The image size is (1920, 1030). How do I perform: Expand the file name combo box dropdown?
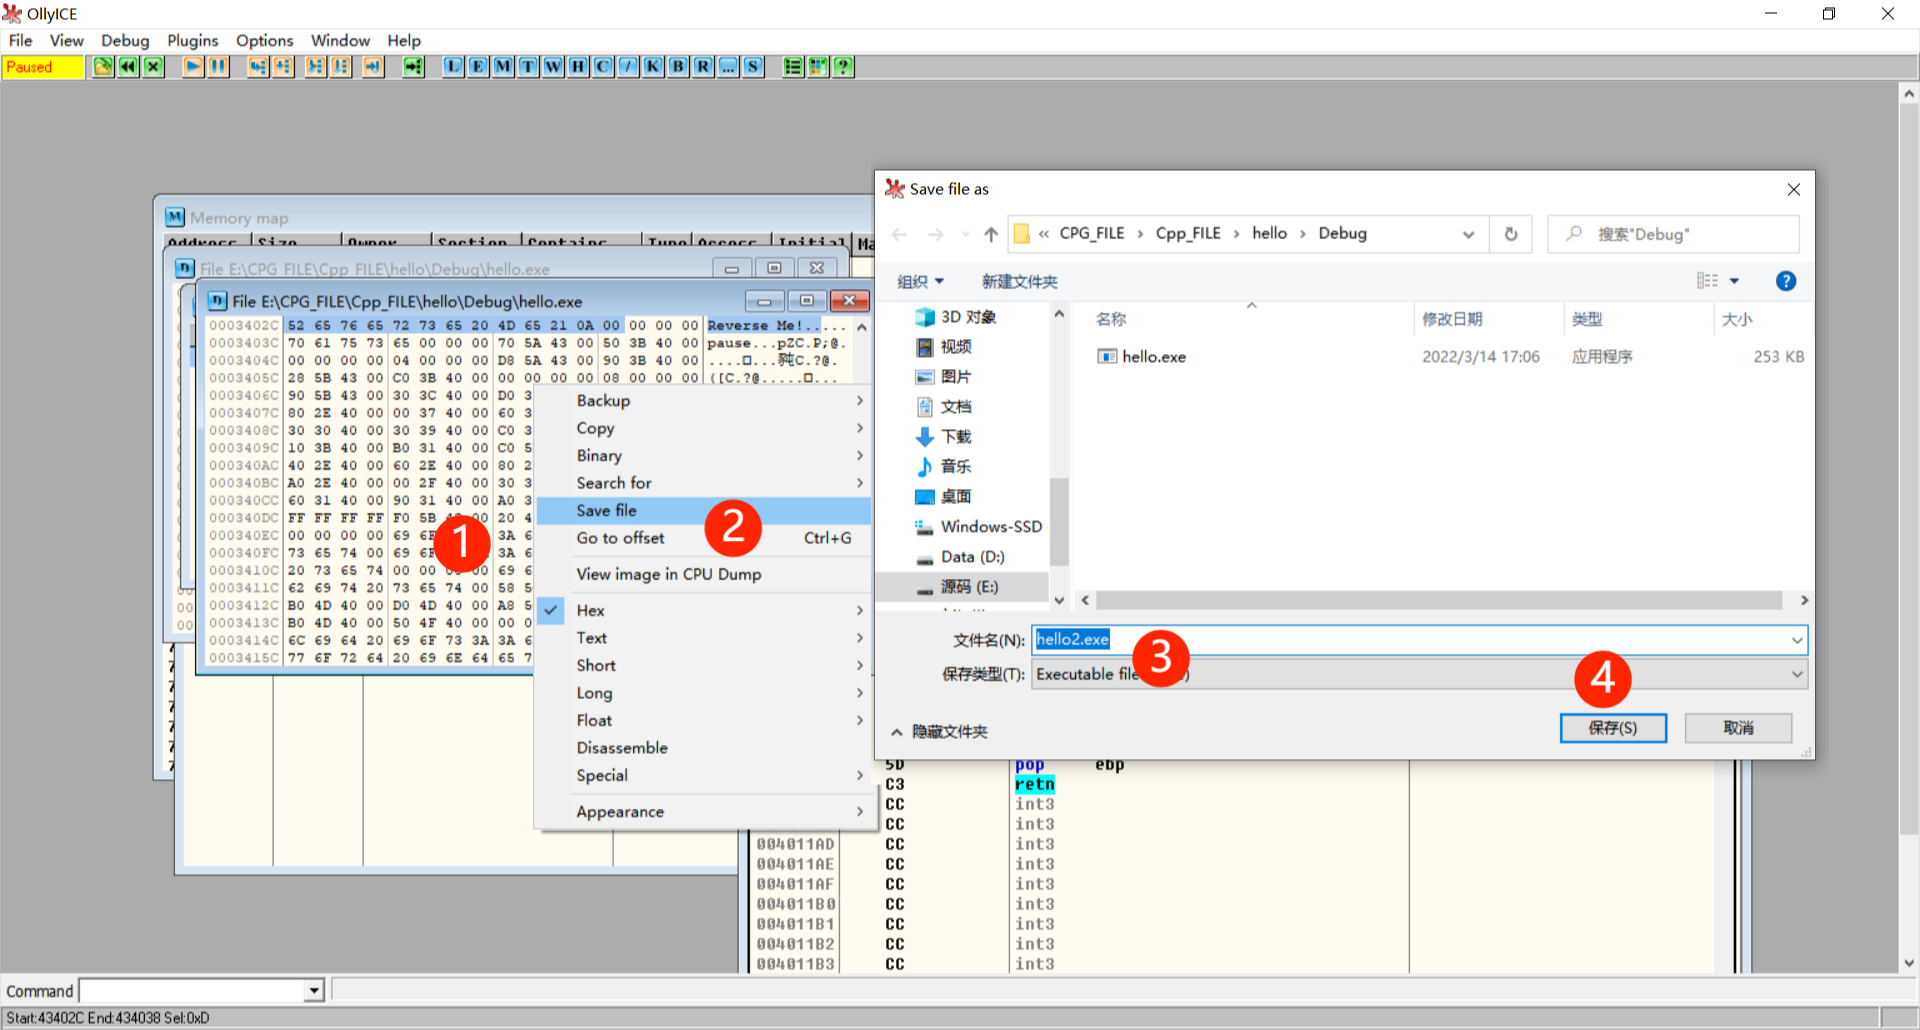[1796, 640]
